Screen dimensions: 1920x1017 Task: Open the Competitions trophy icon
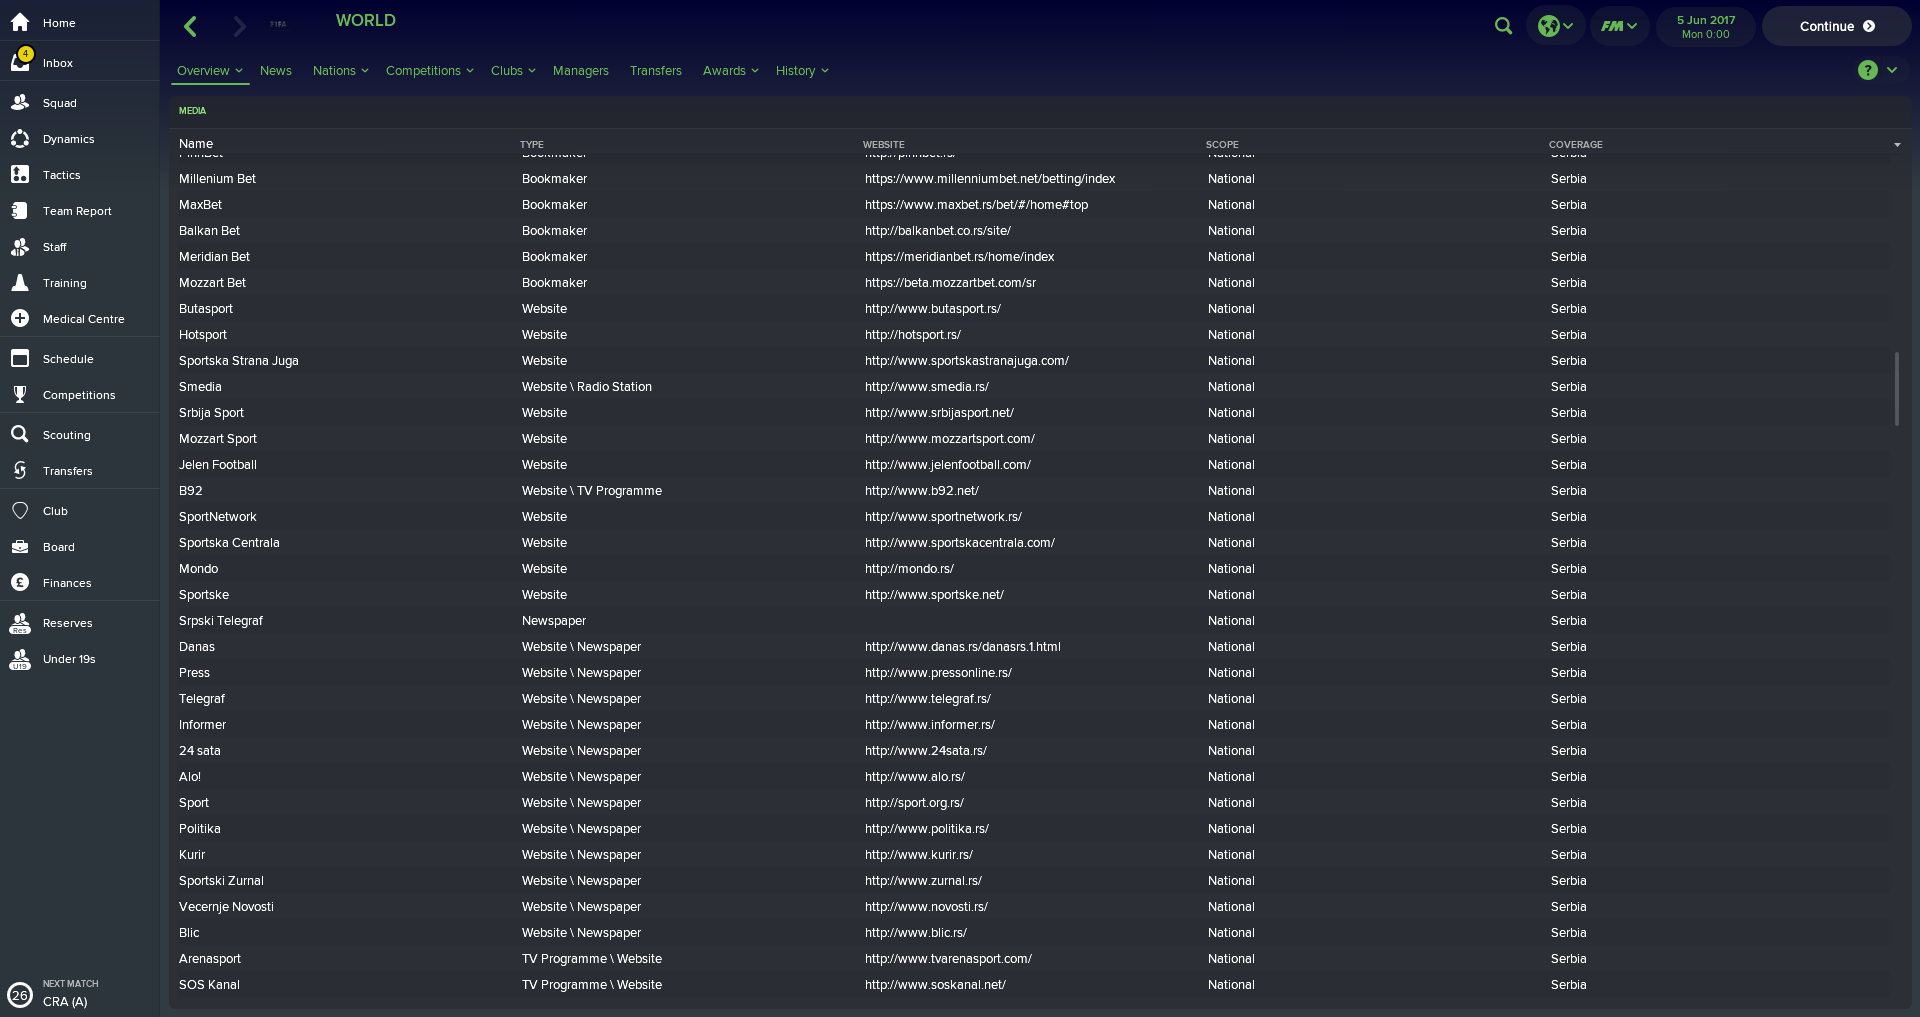point(20,395)
